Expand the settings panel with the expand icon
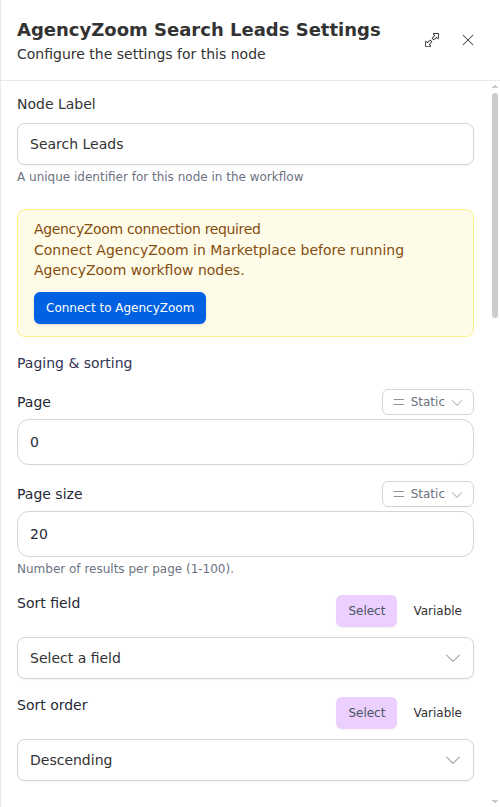The width and height of the screenshot is (500, 807). 432,40
